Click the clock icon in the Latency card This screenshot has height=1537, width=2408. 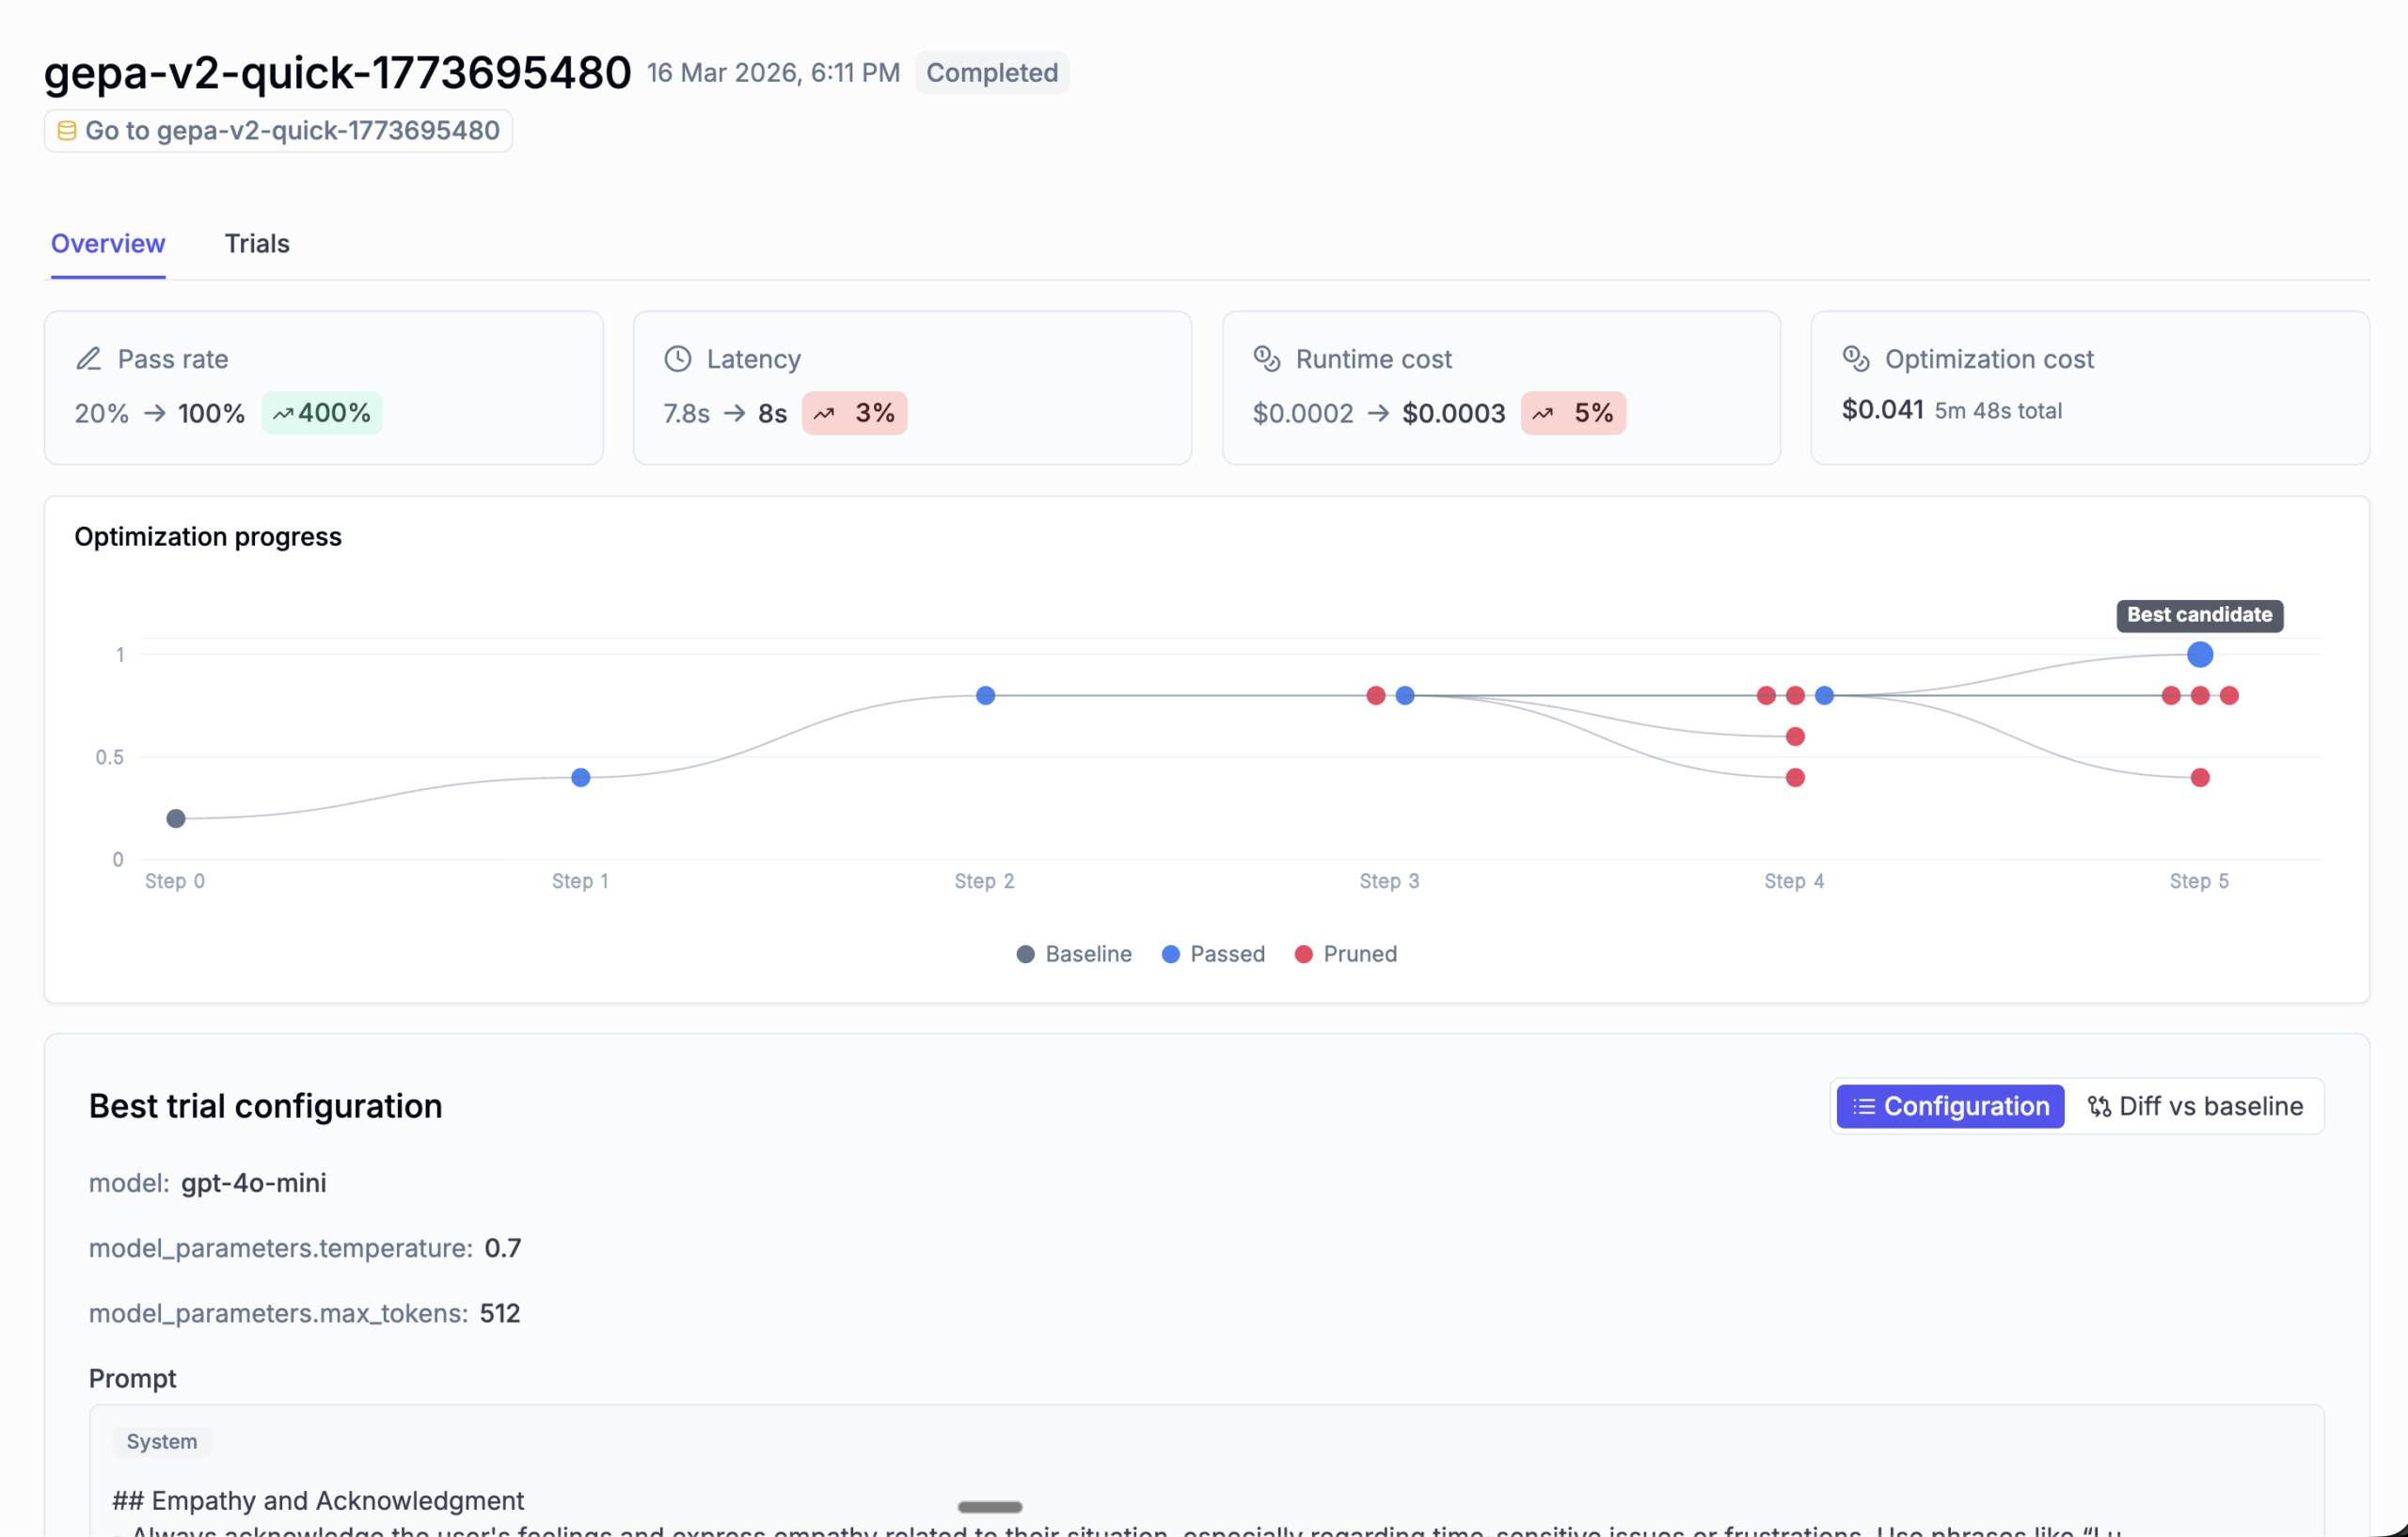tap(678, 358)
